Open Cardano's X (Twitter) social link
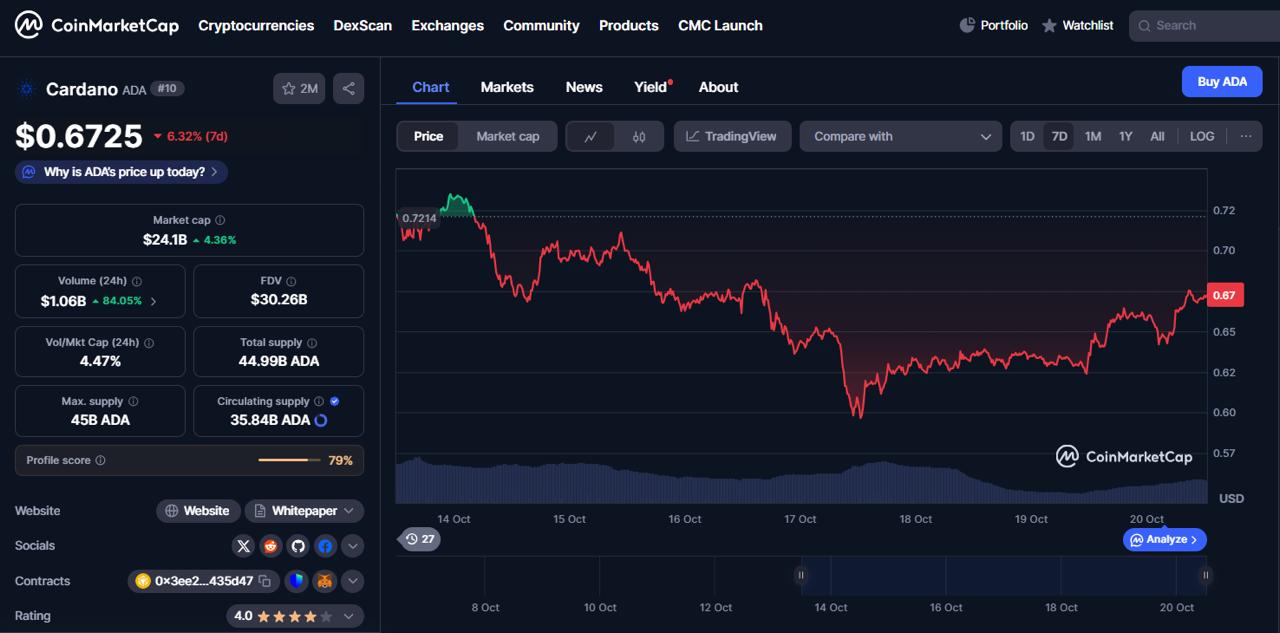 tap(244, 546)
